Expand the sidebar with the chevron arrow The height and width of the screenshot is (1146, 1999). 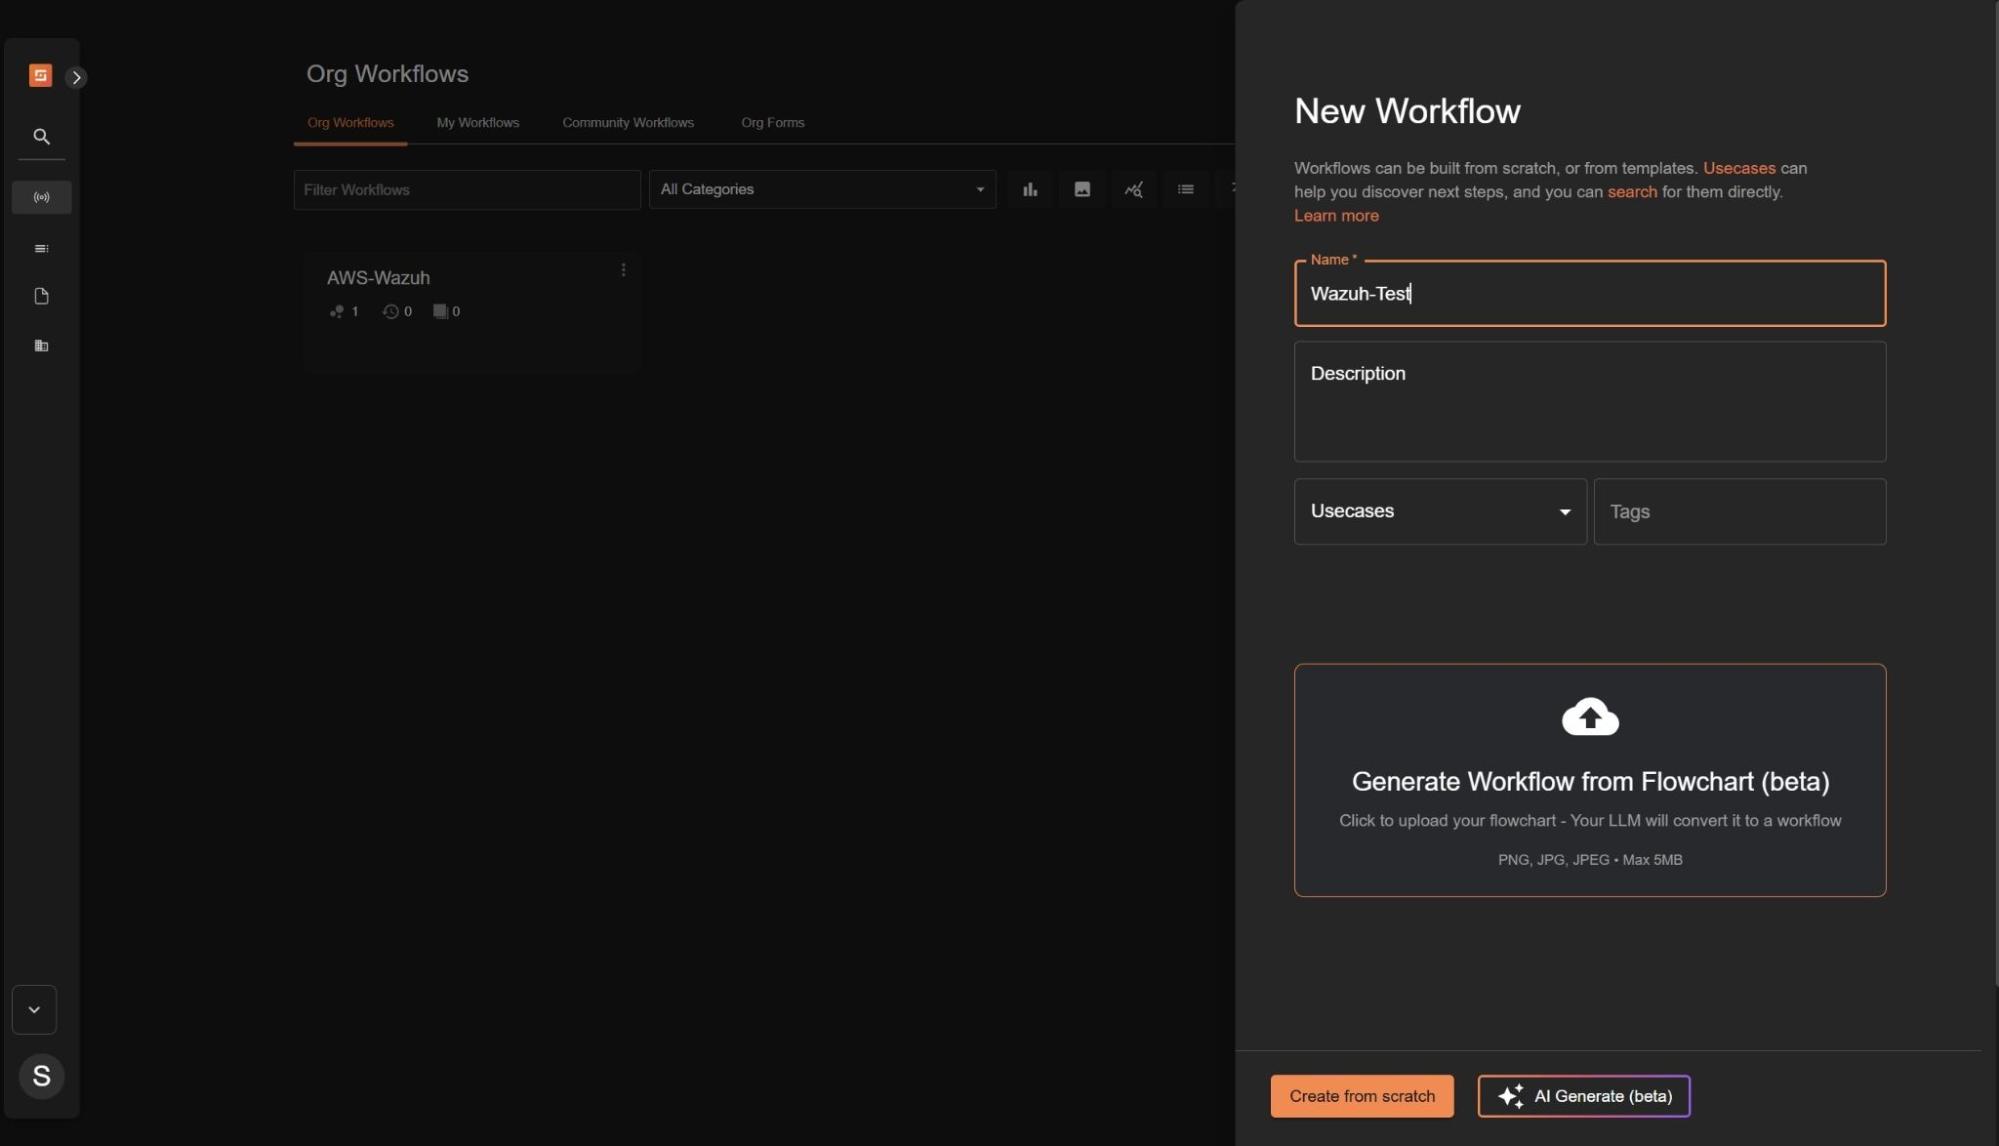76,76
